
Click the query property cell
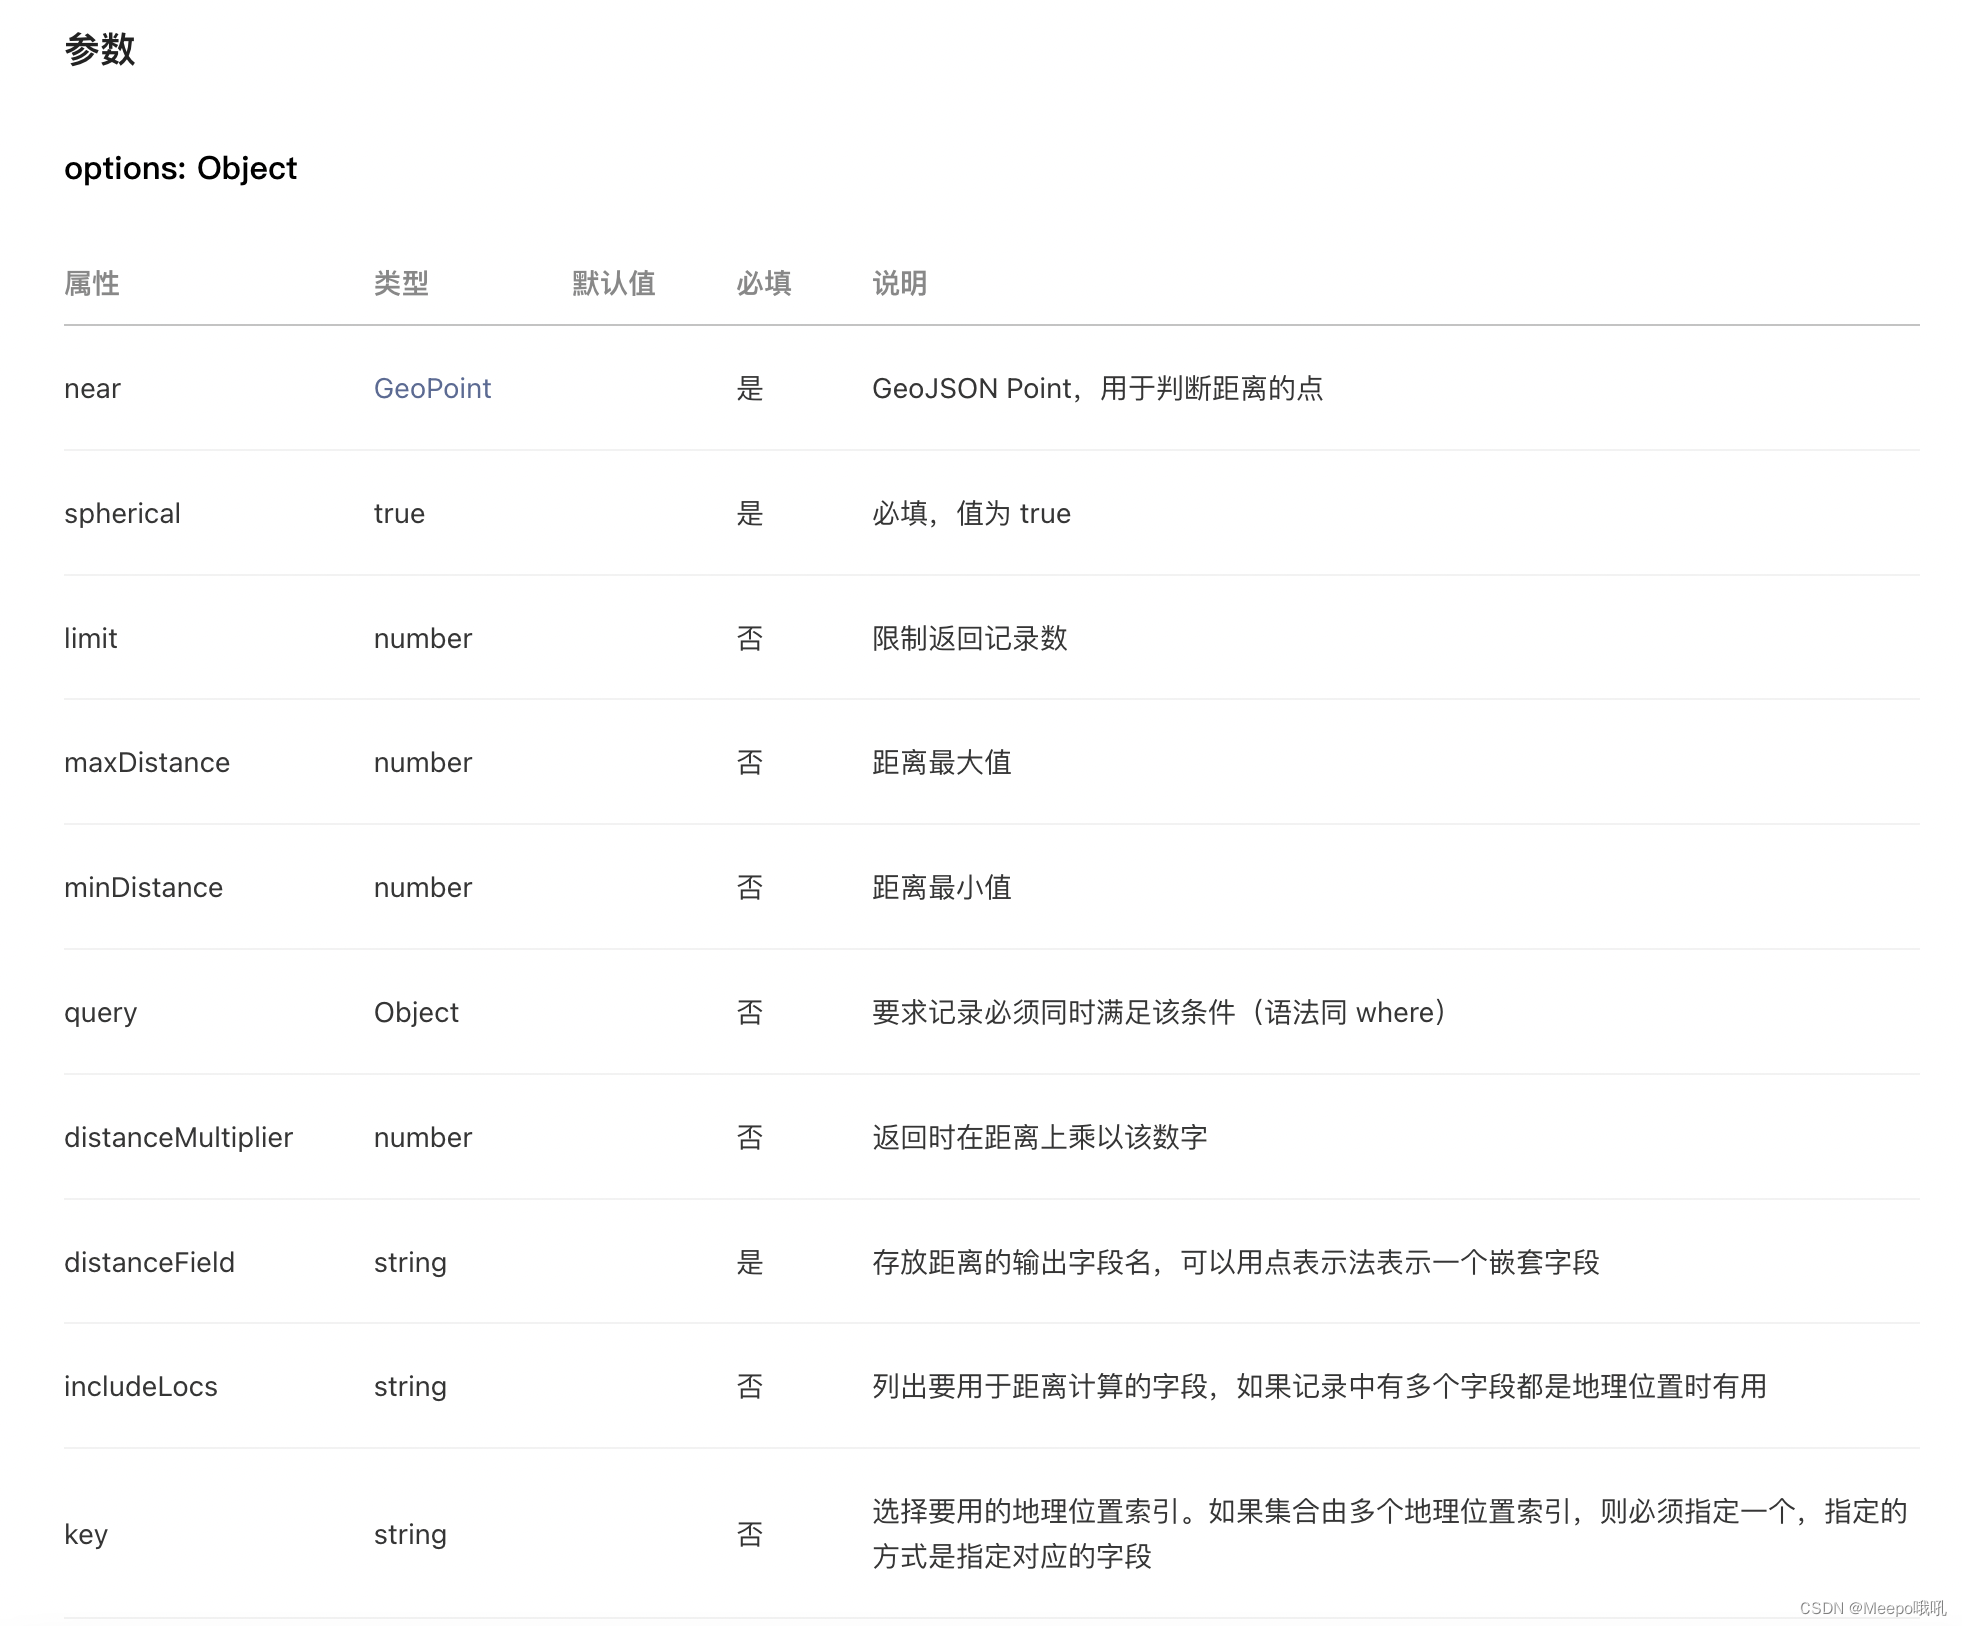pyautogui.click(x=100, y=1012)
